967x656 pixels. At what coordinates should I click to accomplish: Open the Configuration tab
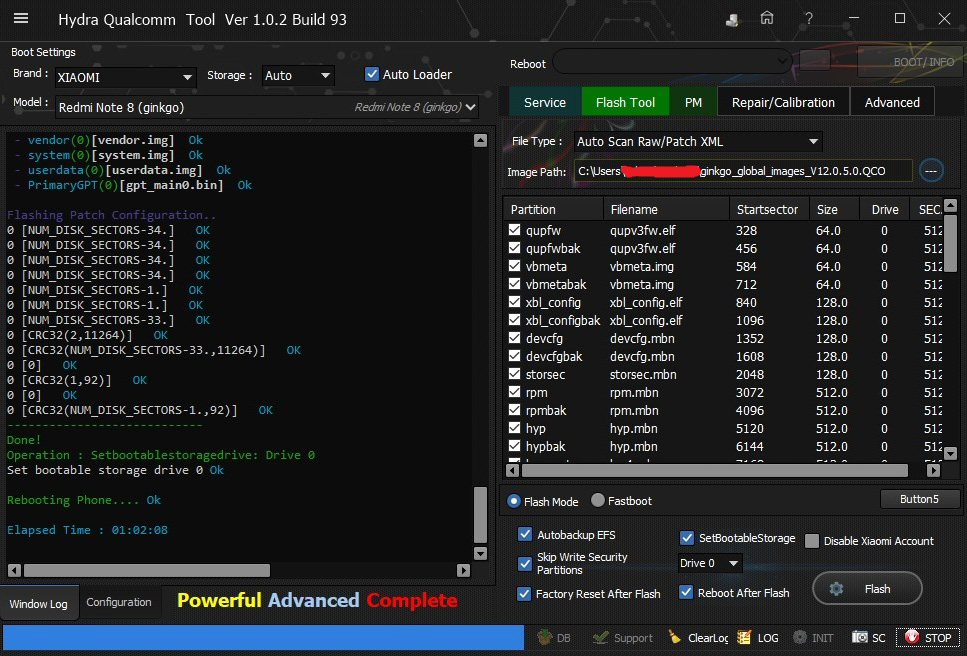pos(119,602)
